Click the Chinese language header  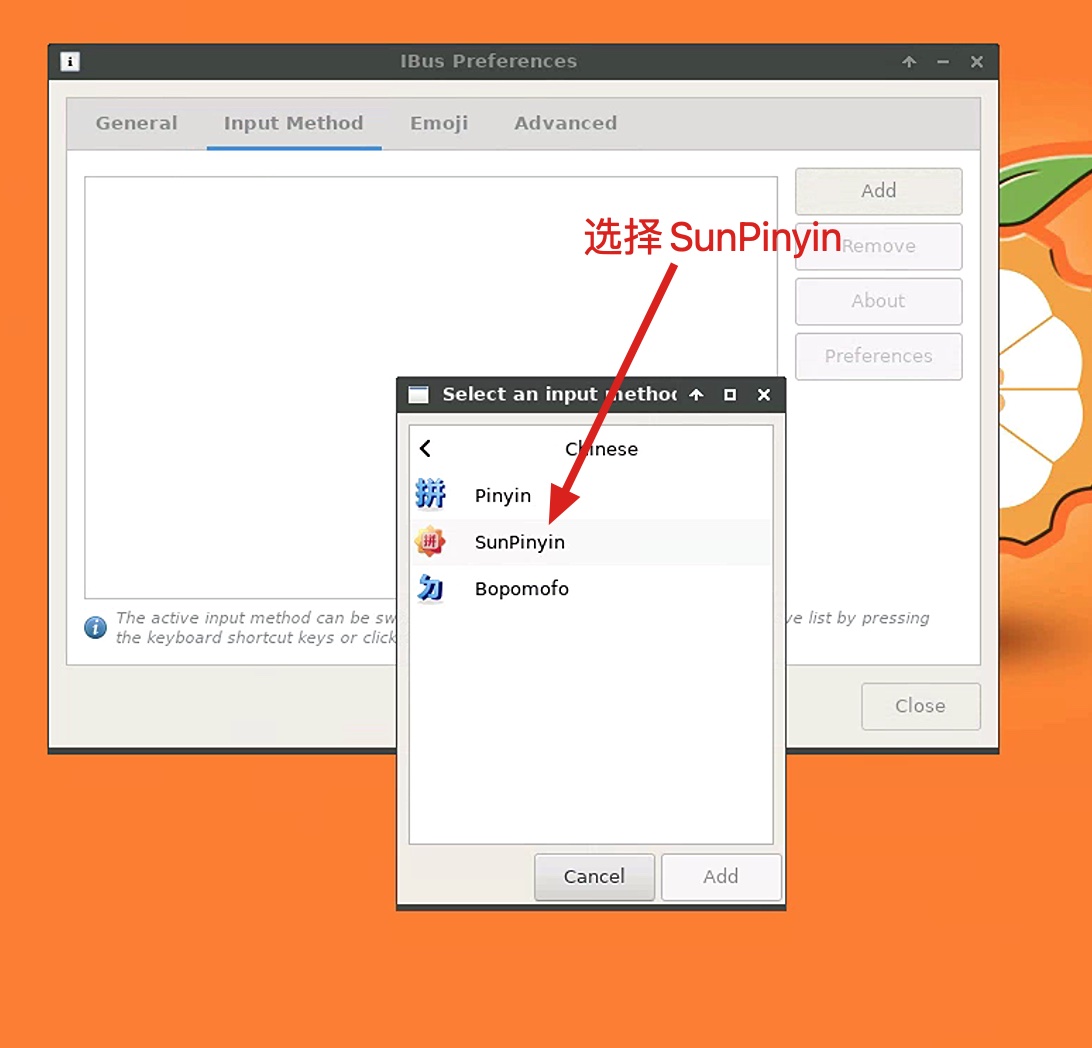click(x=601, y=449)
